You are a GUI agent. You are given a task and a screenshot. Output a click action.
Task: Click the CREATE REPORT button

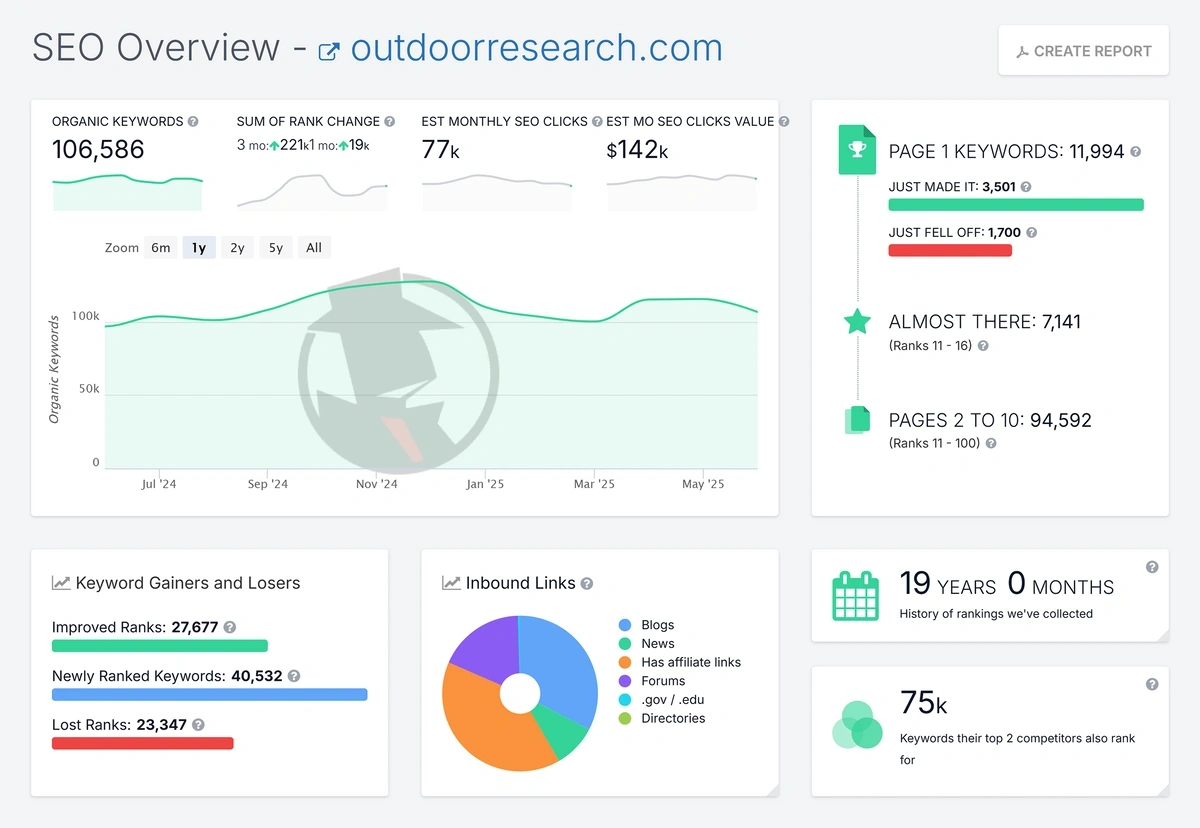pyautogui.click(x=1083, y=51)
